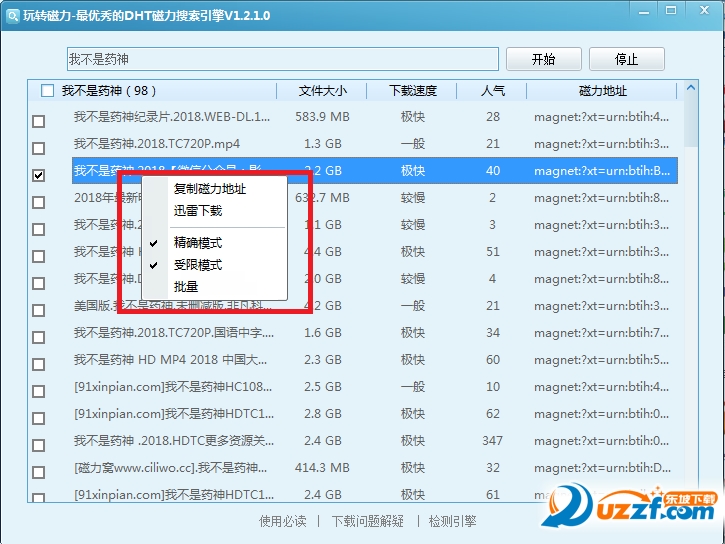Click the 磁力地址 column header
Viewport: 725px width, 544px height.
[x=602, y=91]
